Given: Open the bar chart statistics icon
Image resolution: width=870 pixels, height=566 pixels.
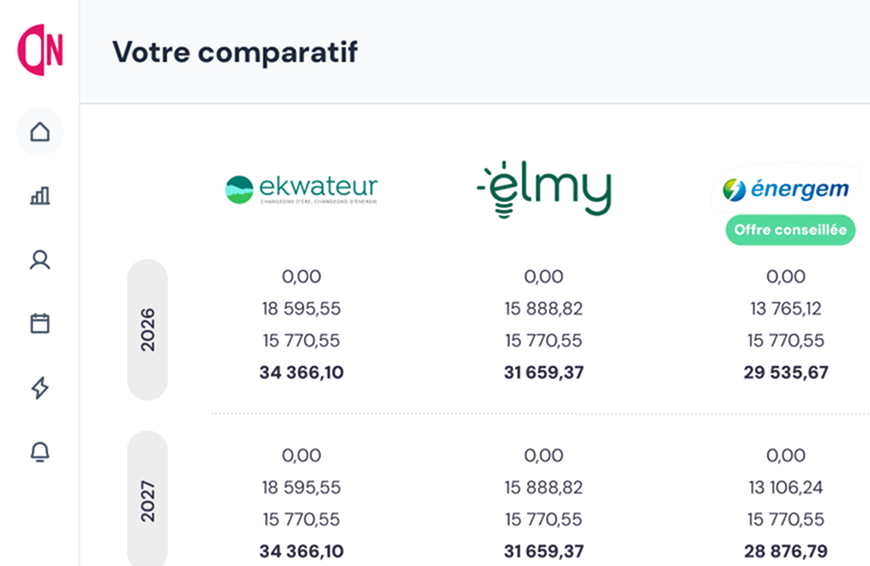Looking at the screenshot, I should [x=40, y=196].
